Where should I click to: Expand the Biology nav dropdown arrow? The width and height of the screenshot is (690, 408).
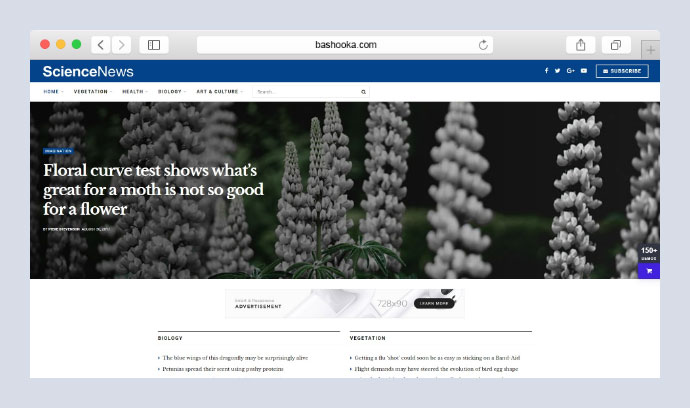tap(185, 92)
